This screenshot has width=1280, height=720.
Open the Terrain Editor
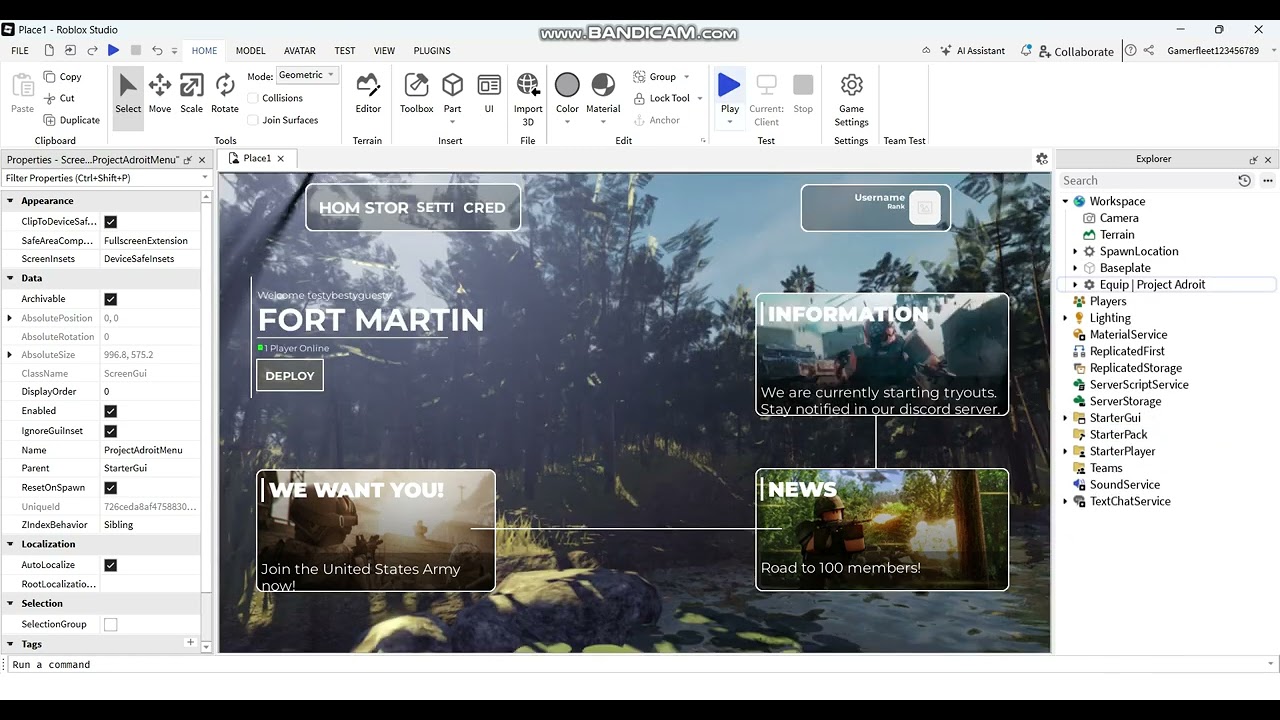(x=368, y=93)
